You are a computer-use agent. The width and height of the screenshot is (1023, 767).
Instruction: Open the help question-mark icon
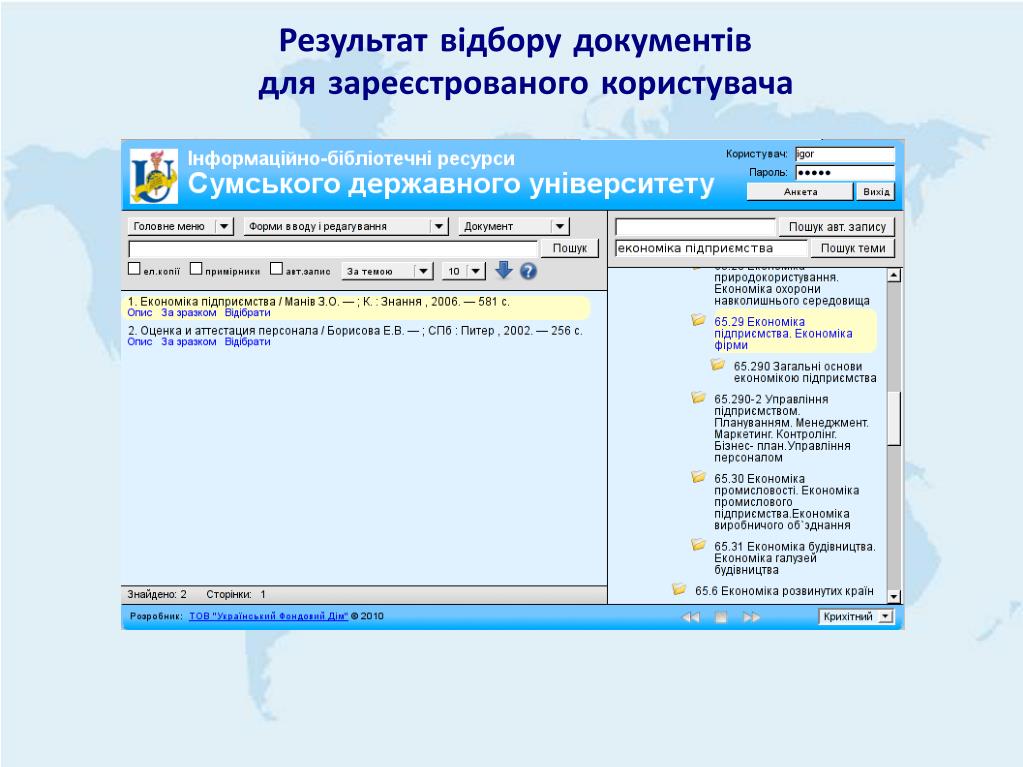pos(528,271)
